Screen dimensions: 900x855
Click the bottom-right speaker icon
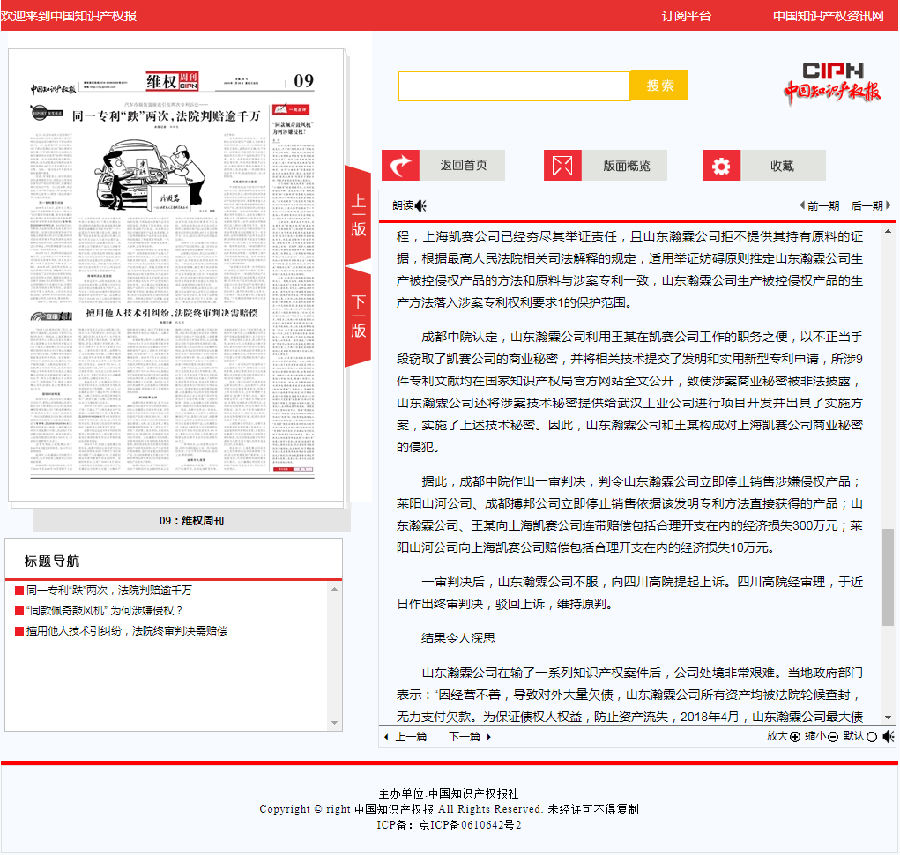pos(887,737)
